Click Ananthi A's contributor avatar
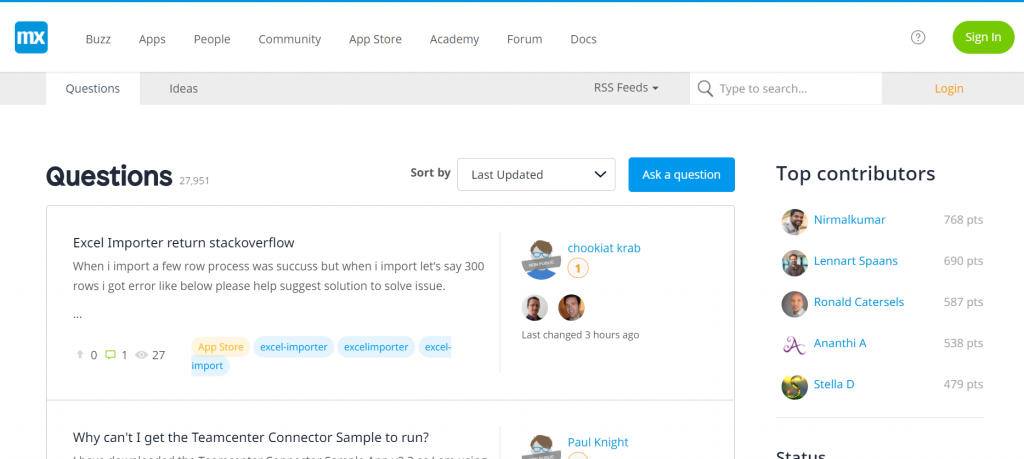The image size is (1024, 459). 794,344
